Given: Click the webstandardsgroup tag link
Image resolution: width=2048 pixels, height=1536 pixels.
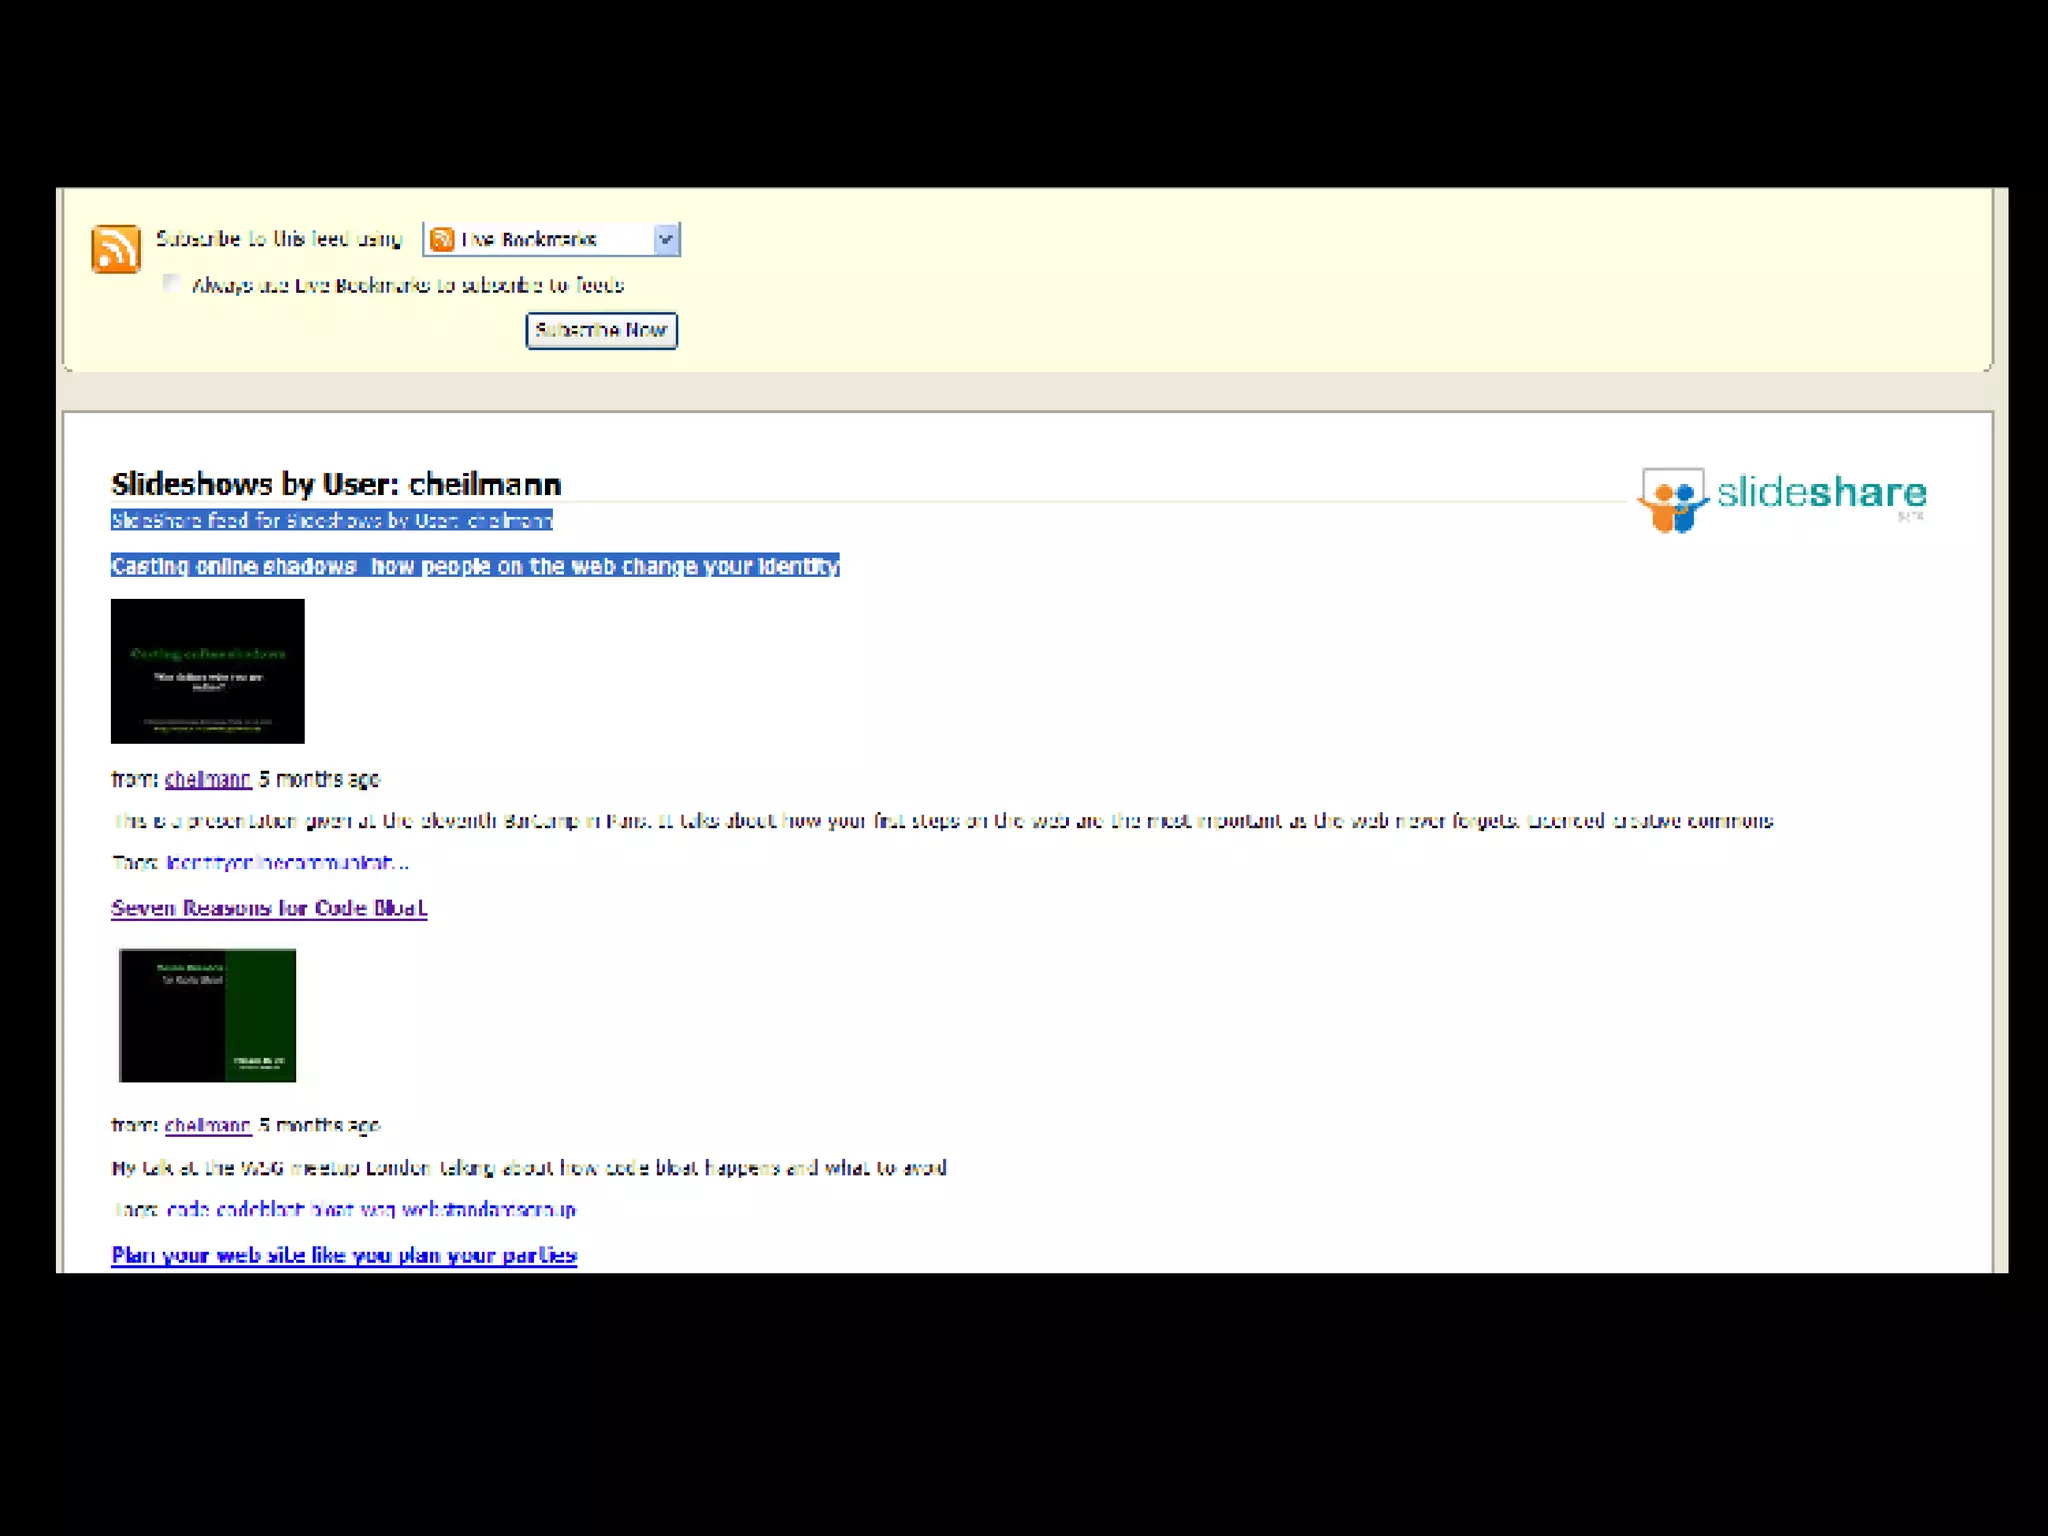Looking at the screenshot, I should [489, 1210].
